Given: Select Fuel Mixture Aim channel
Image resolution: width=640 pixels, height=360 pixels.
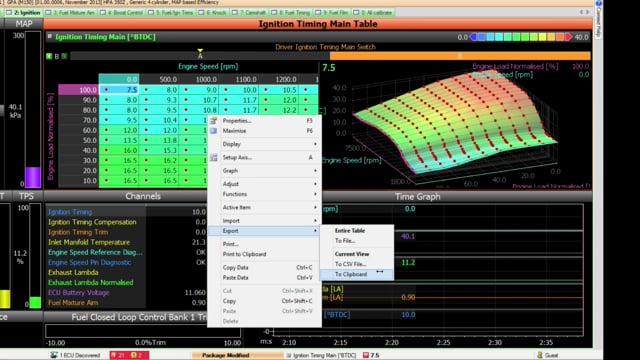Looking at the screenshot, I should click(x=127, y=303).
